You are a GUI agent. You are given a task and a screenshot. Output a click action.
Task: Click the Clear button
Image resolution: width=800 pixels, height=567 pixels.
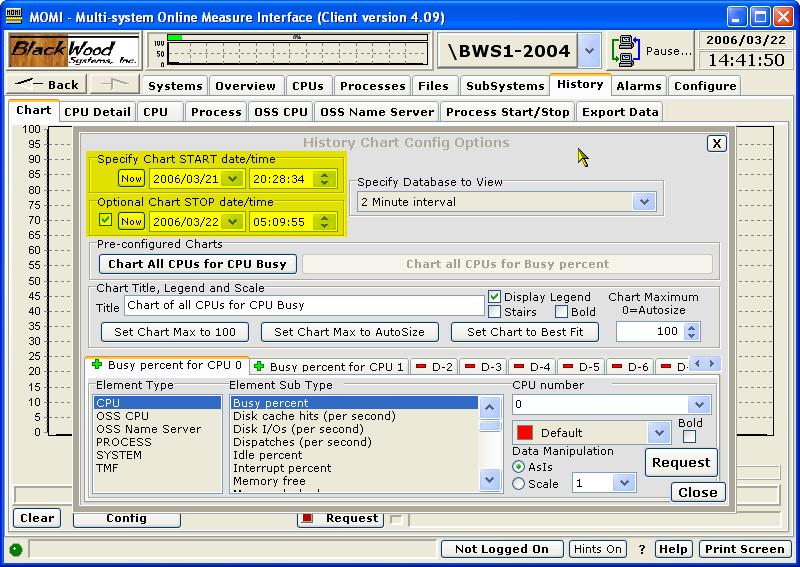coord(37,517)
